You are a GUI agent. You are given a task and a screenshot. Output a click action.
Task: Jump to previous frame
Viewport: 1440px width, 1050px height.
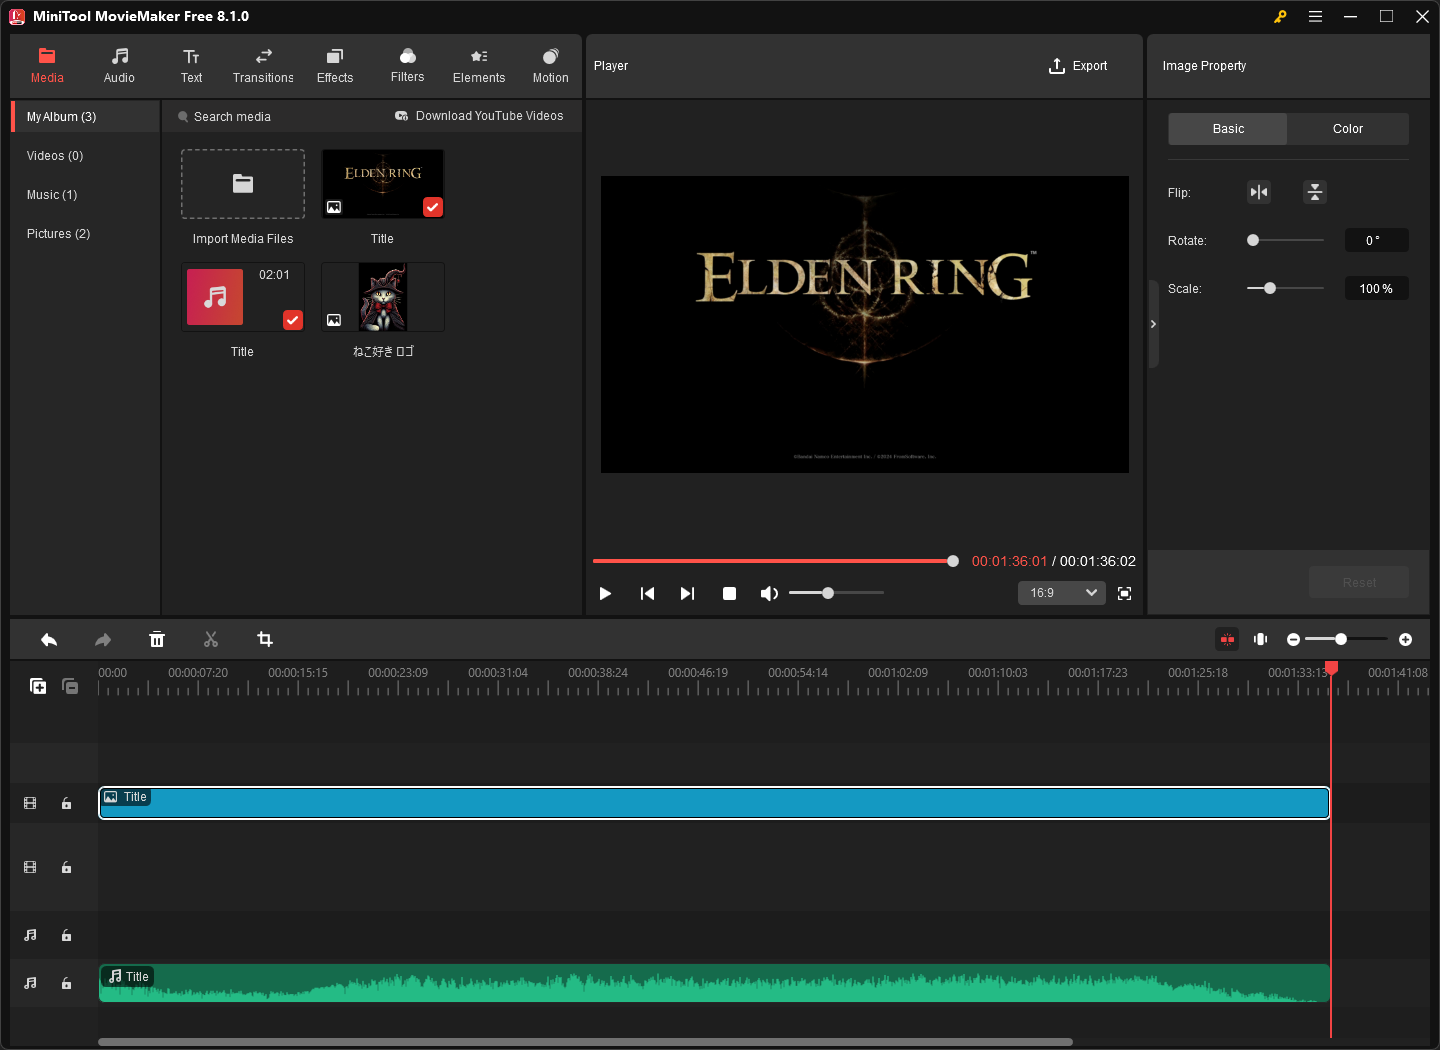tap(647, 593)
